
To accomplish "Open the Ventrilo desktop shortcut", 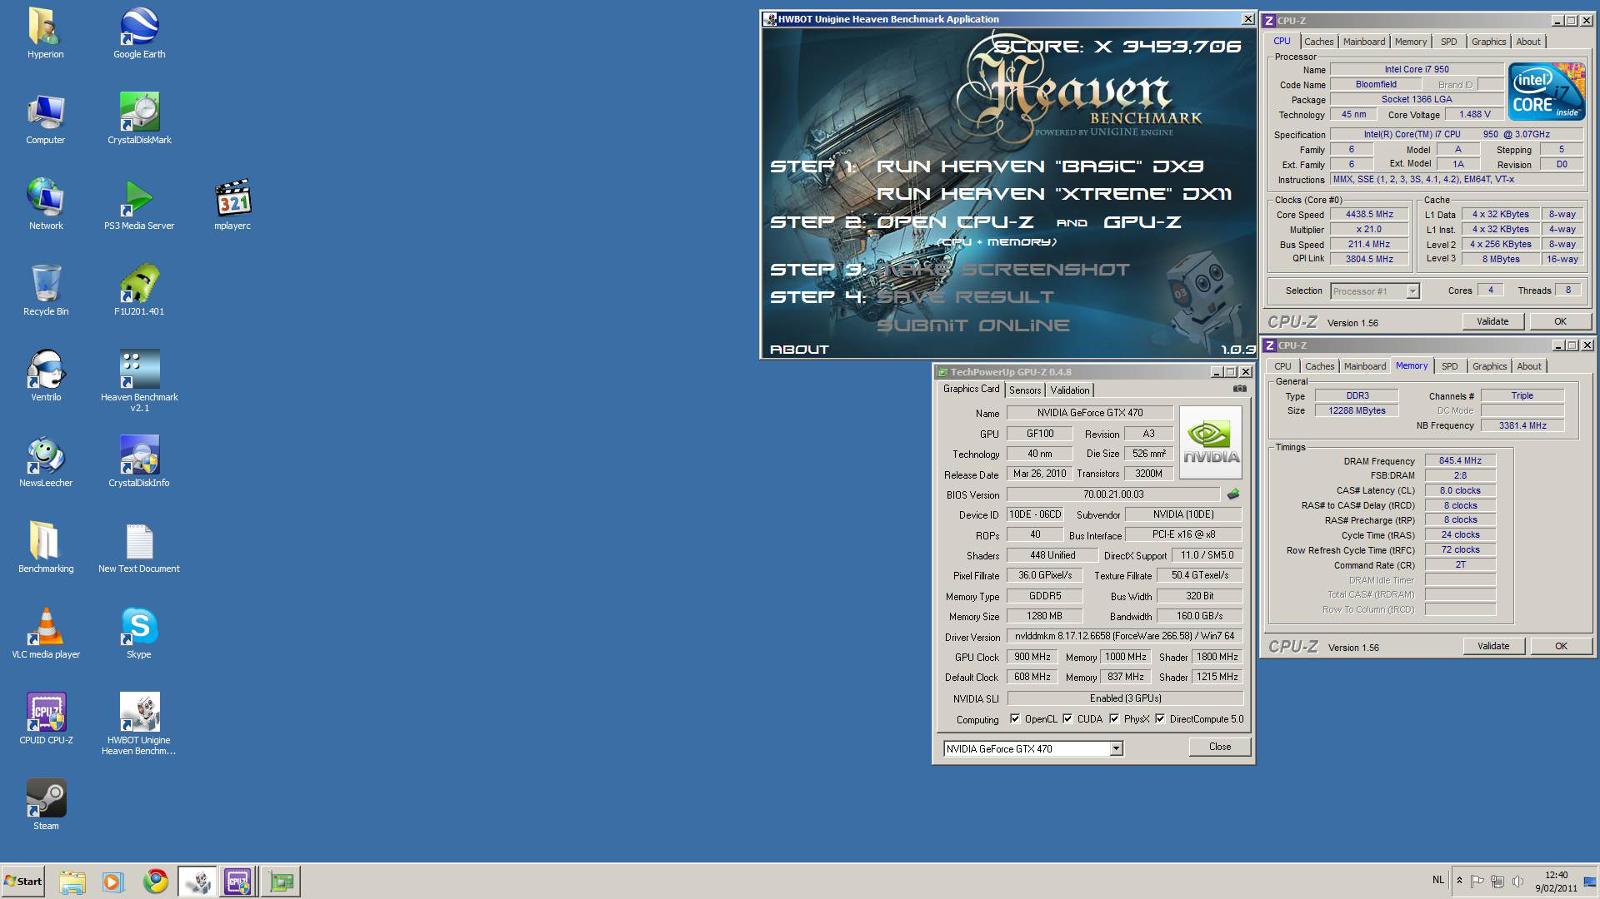I will click(45, 377).
